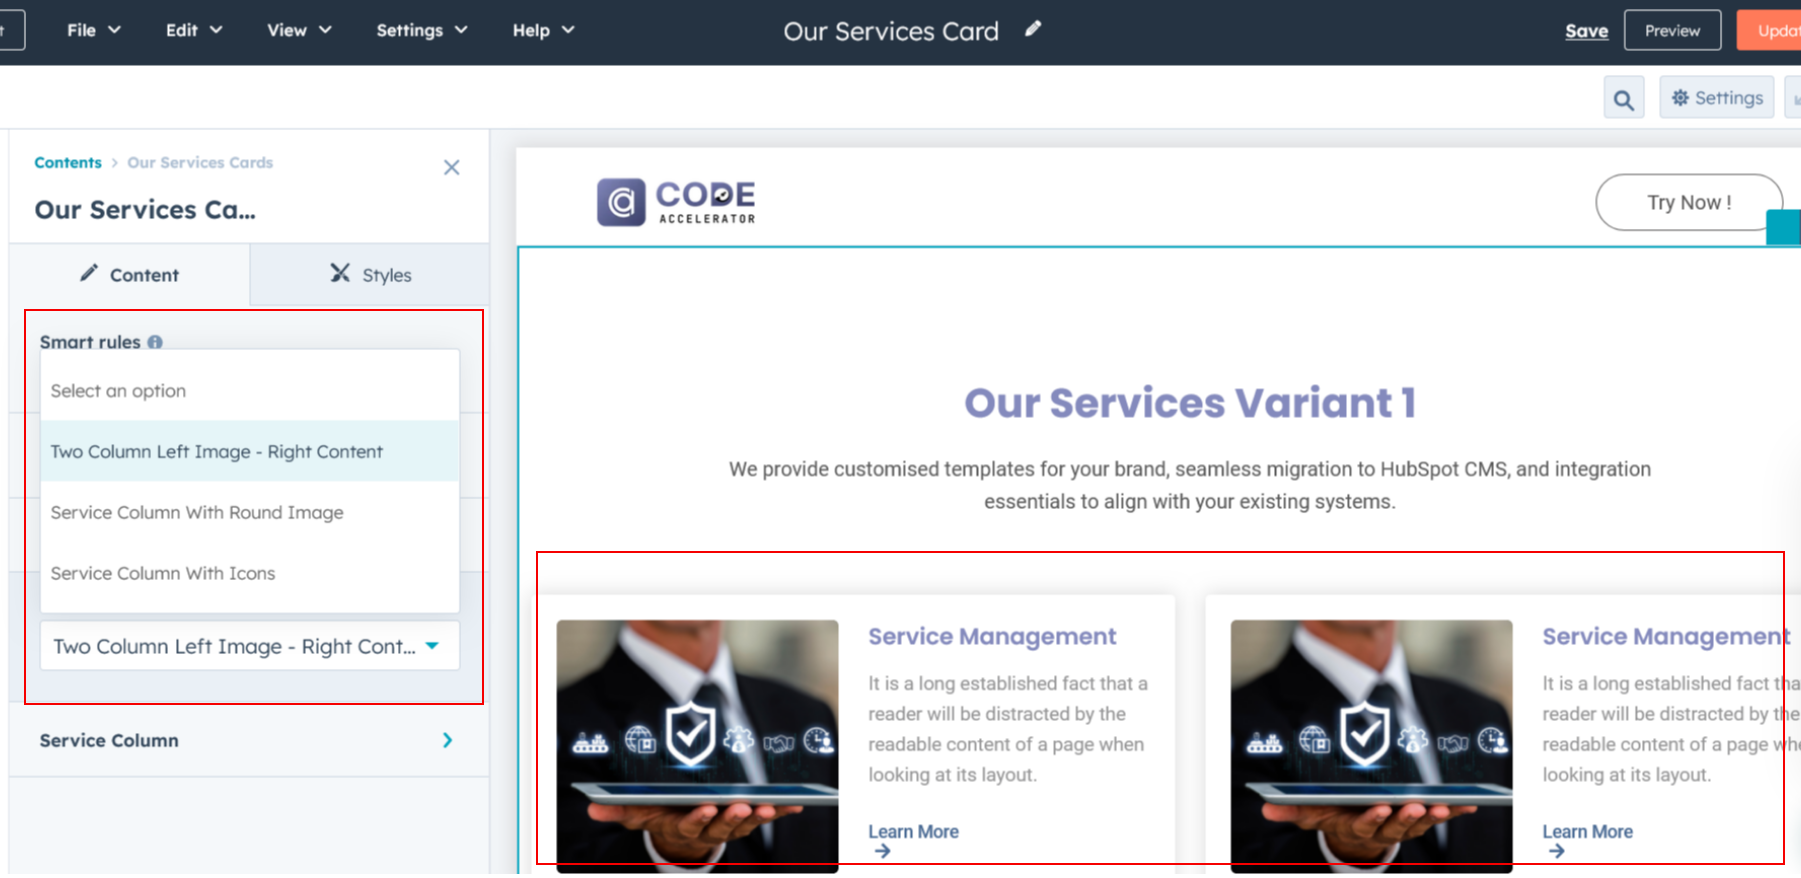Screen dimensions: 1801x878
Task: Click the Save link
Action: tap(1586, 31)
